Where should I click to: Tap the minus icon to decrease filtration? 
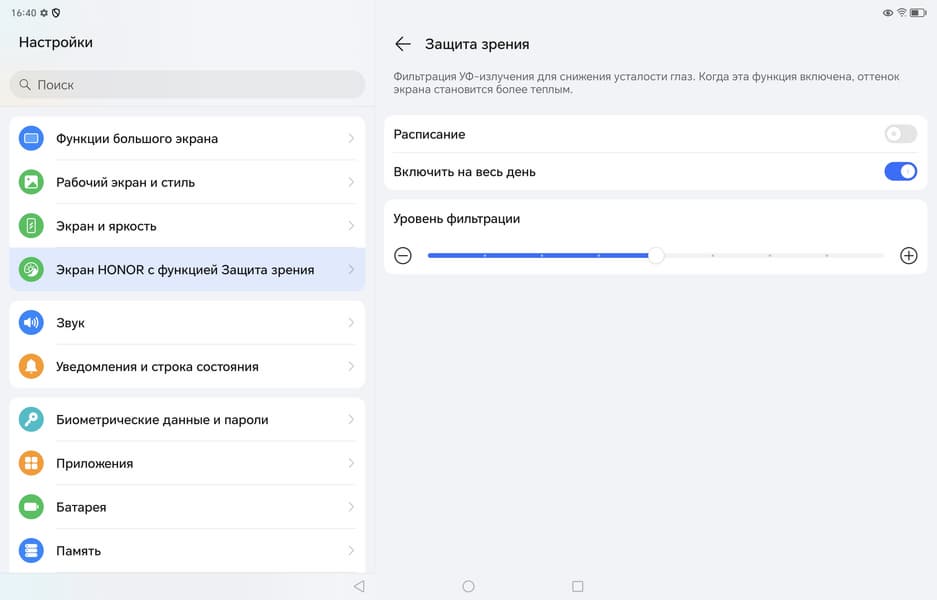pyautogui.click(x=403, y=256)
